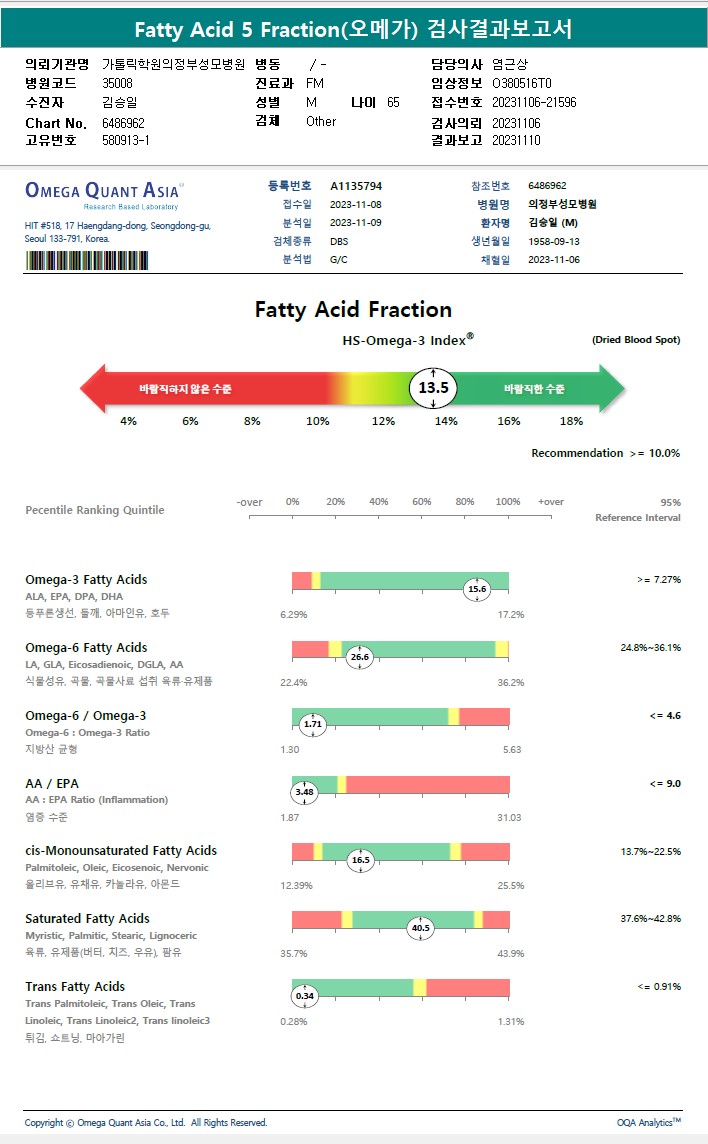Select the Chart No. value 6486962

click(124, 122)
